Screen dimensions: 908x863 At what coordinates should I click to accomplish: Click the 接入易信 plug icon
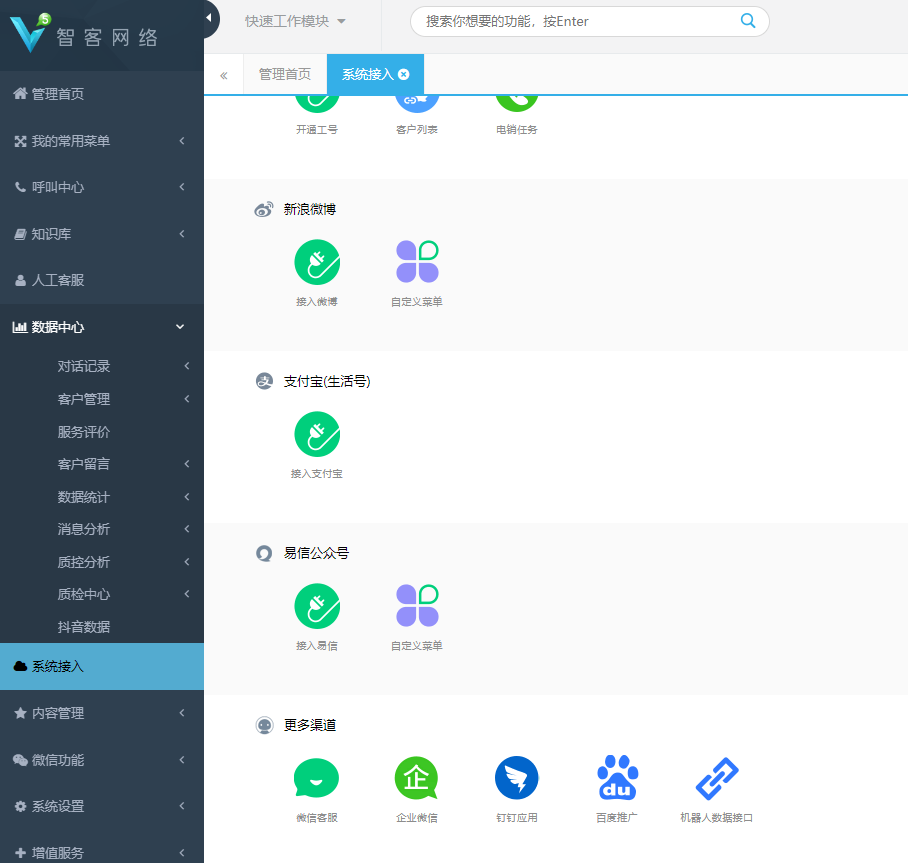(x=317, y=605)
